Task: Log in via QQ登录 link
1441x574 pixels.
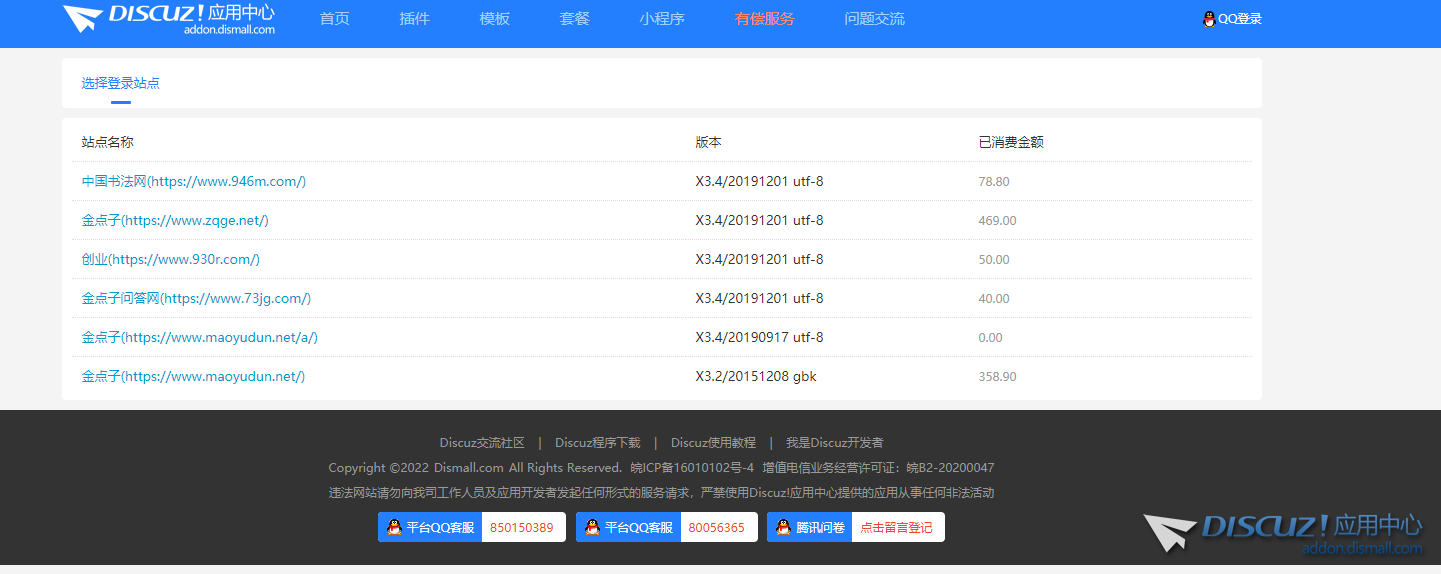Action: coord(1240,19)
